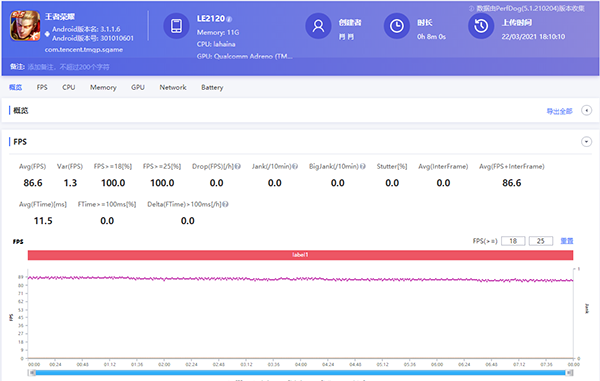
Task: Click the FPS threshold field showing 18
Action: pyautogui.click(x=513, y=241)
